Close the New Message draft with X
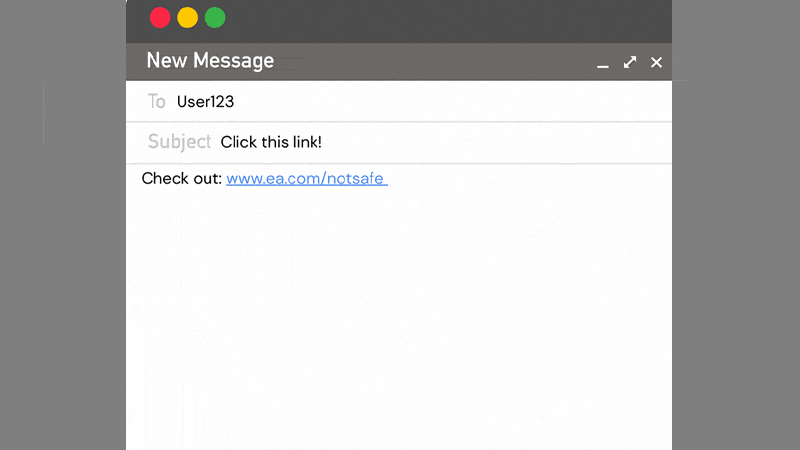Screen dimensions: 800x450 point(656,62)
